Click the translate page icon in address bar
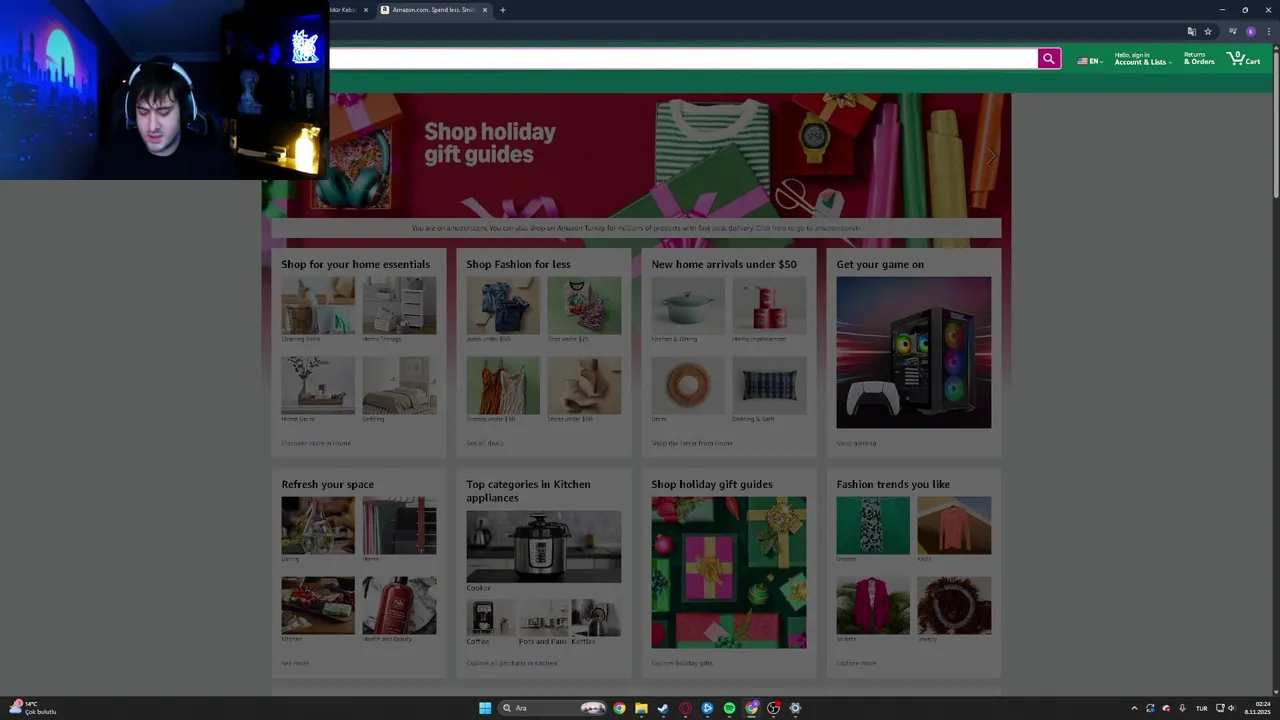The image size is (1280, 720). (x=1191, y=31)
